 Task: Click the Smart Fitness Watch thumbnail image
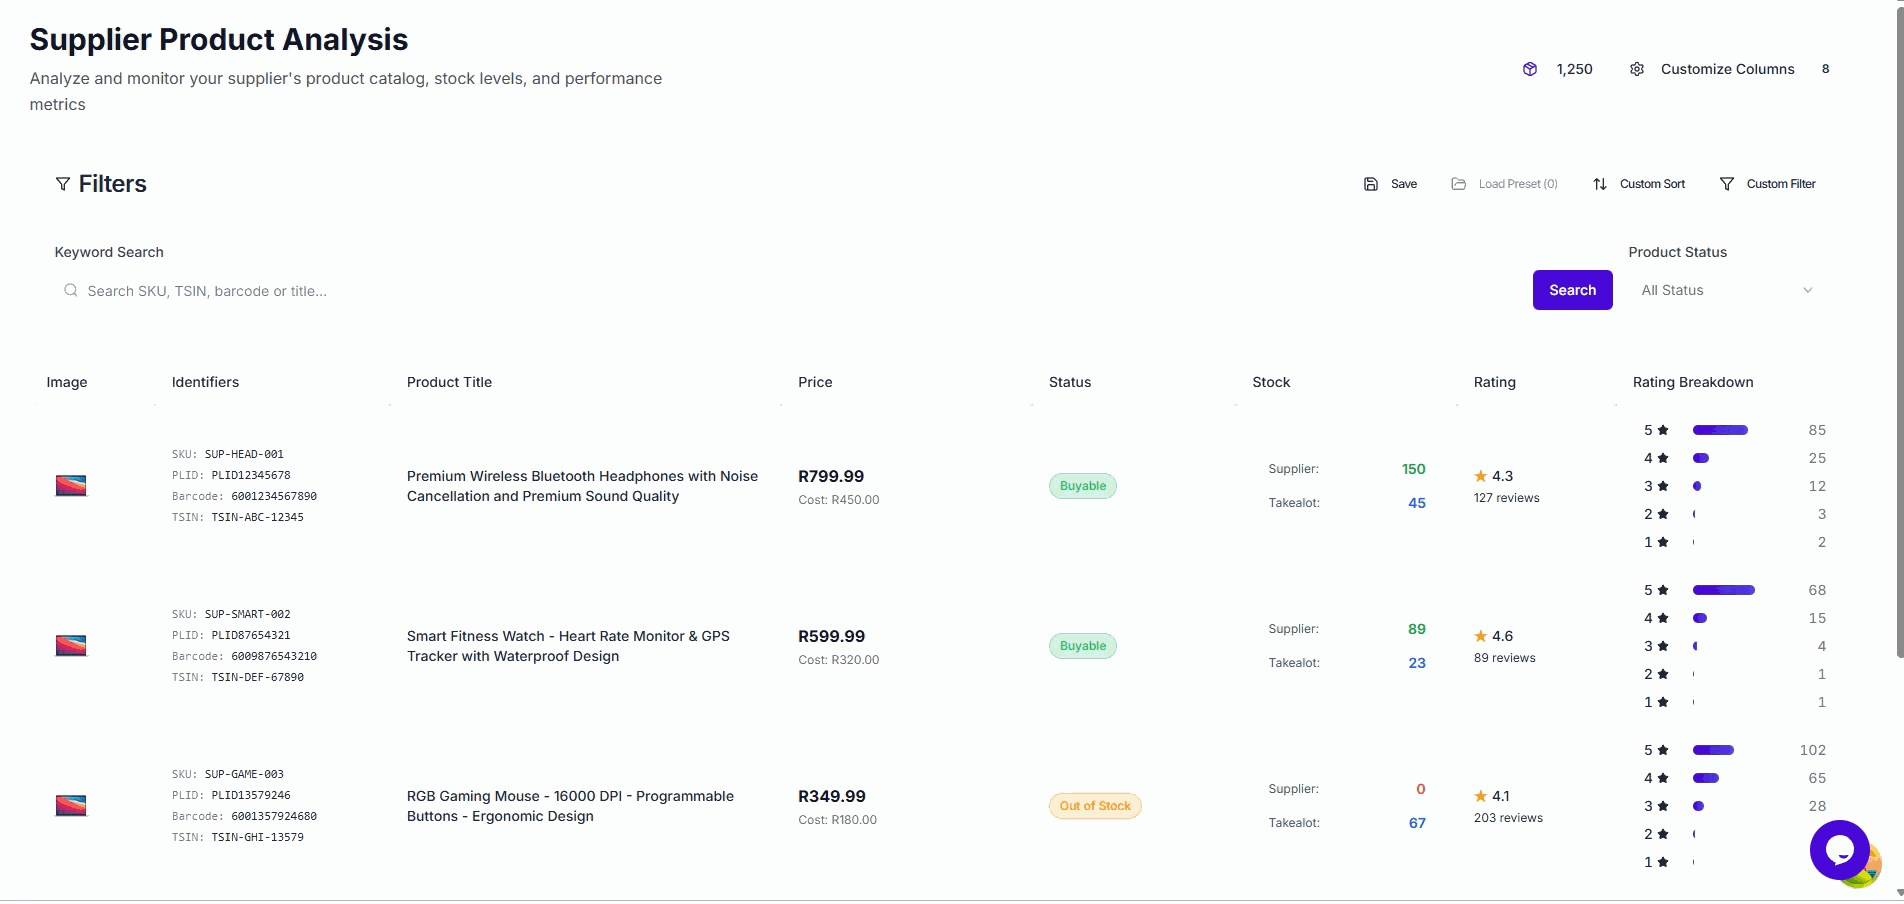pyautogui.click(x=71, y=646)
